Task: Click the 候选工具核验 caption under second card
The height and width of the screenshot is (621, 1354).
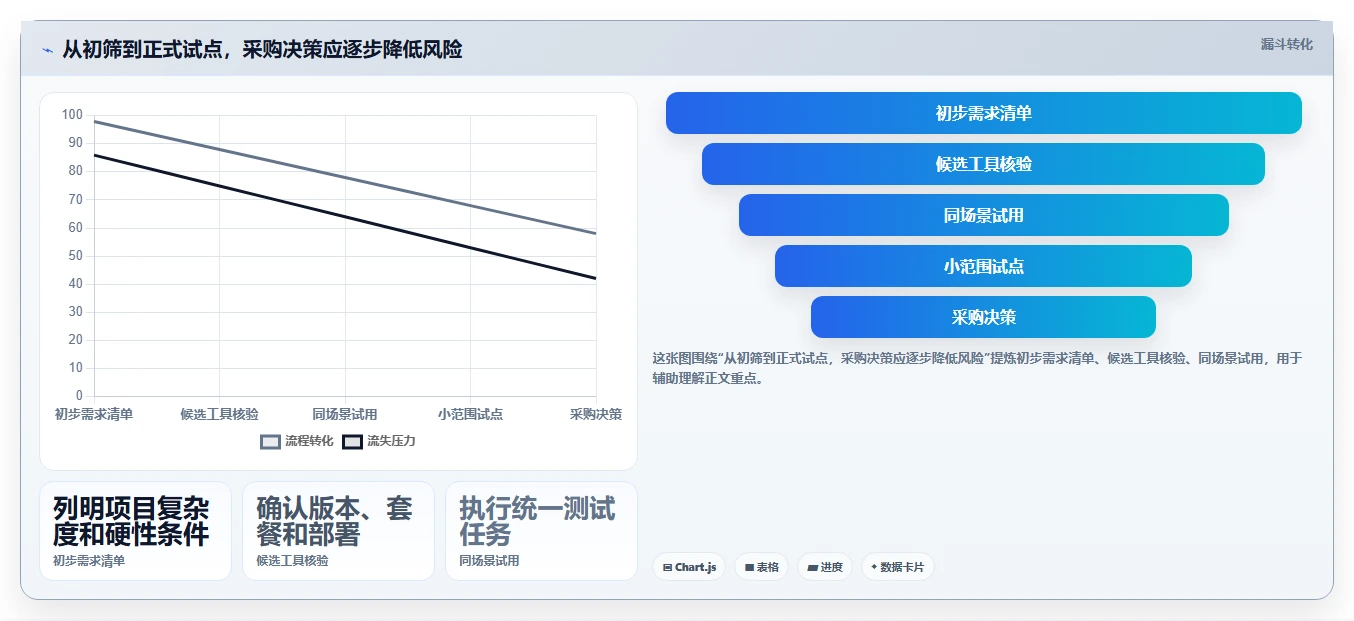Action: coord(292,561)
